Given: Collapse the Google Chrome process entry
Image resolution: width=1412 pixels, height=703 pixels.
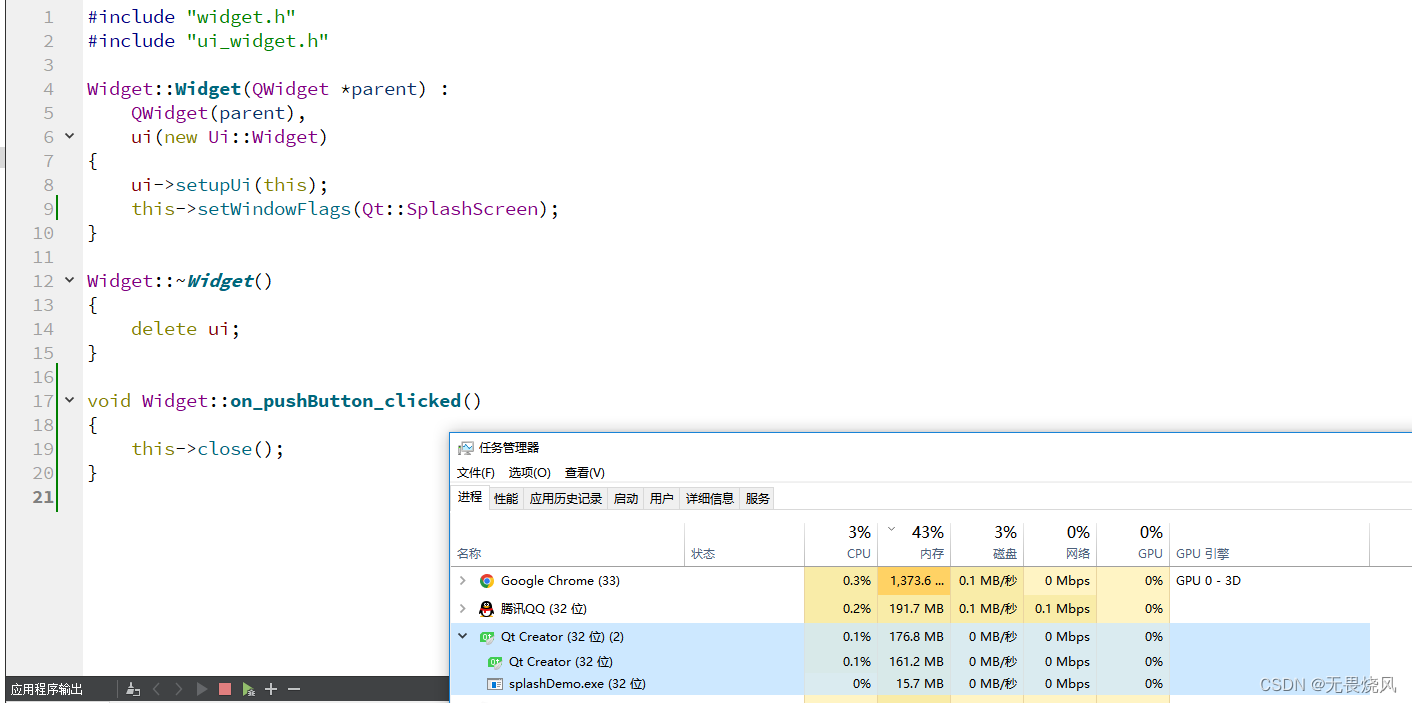Looking at the screenshot, I should (462, 580).
